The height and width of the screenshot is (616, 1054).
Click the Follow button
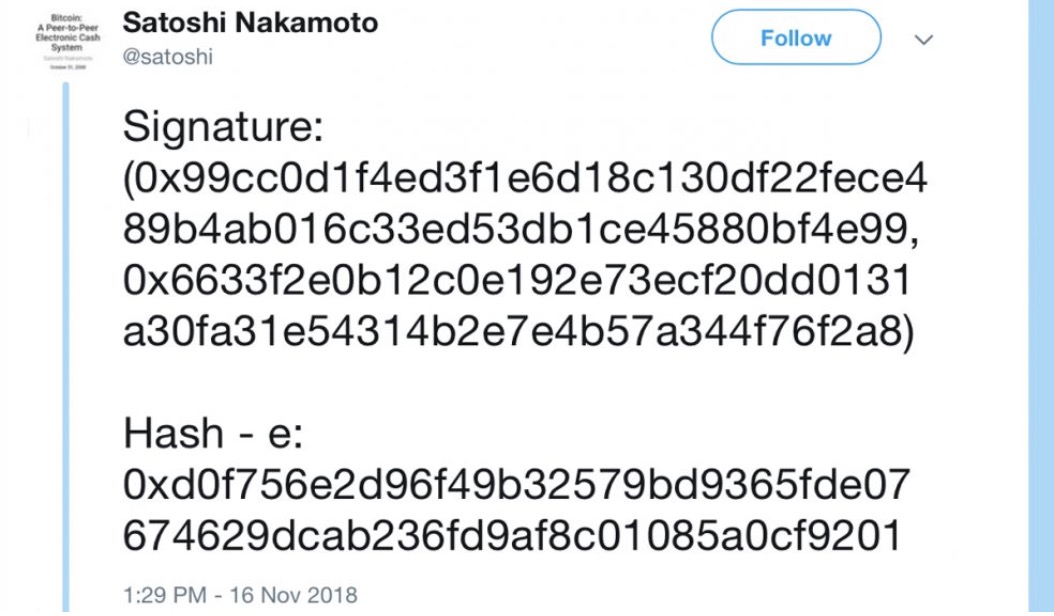[x=796, y=38]
